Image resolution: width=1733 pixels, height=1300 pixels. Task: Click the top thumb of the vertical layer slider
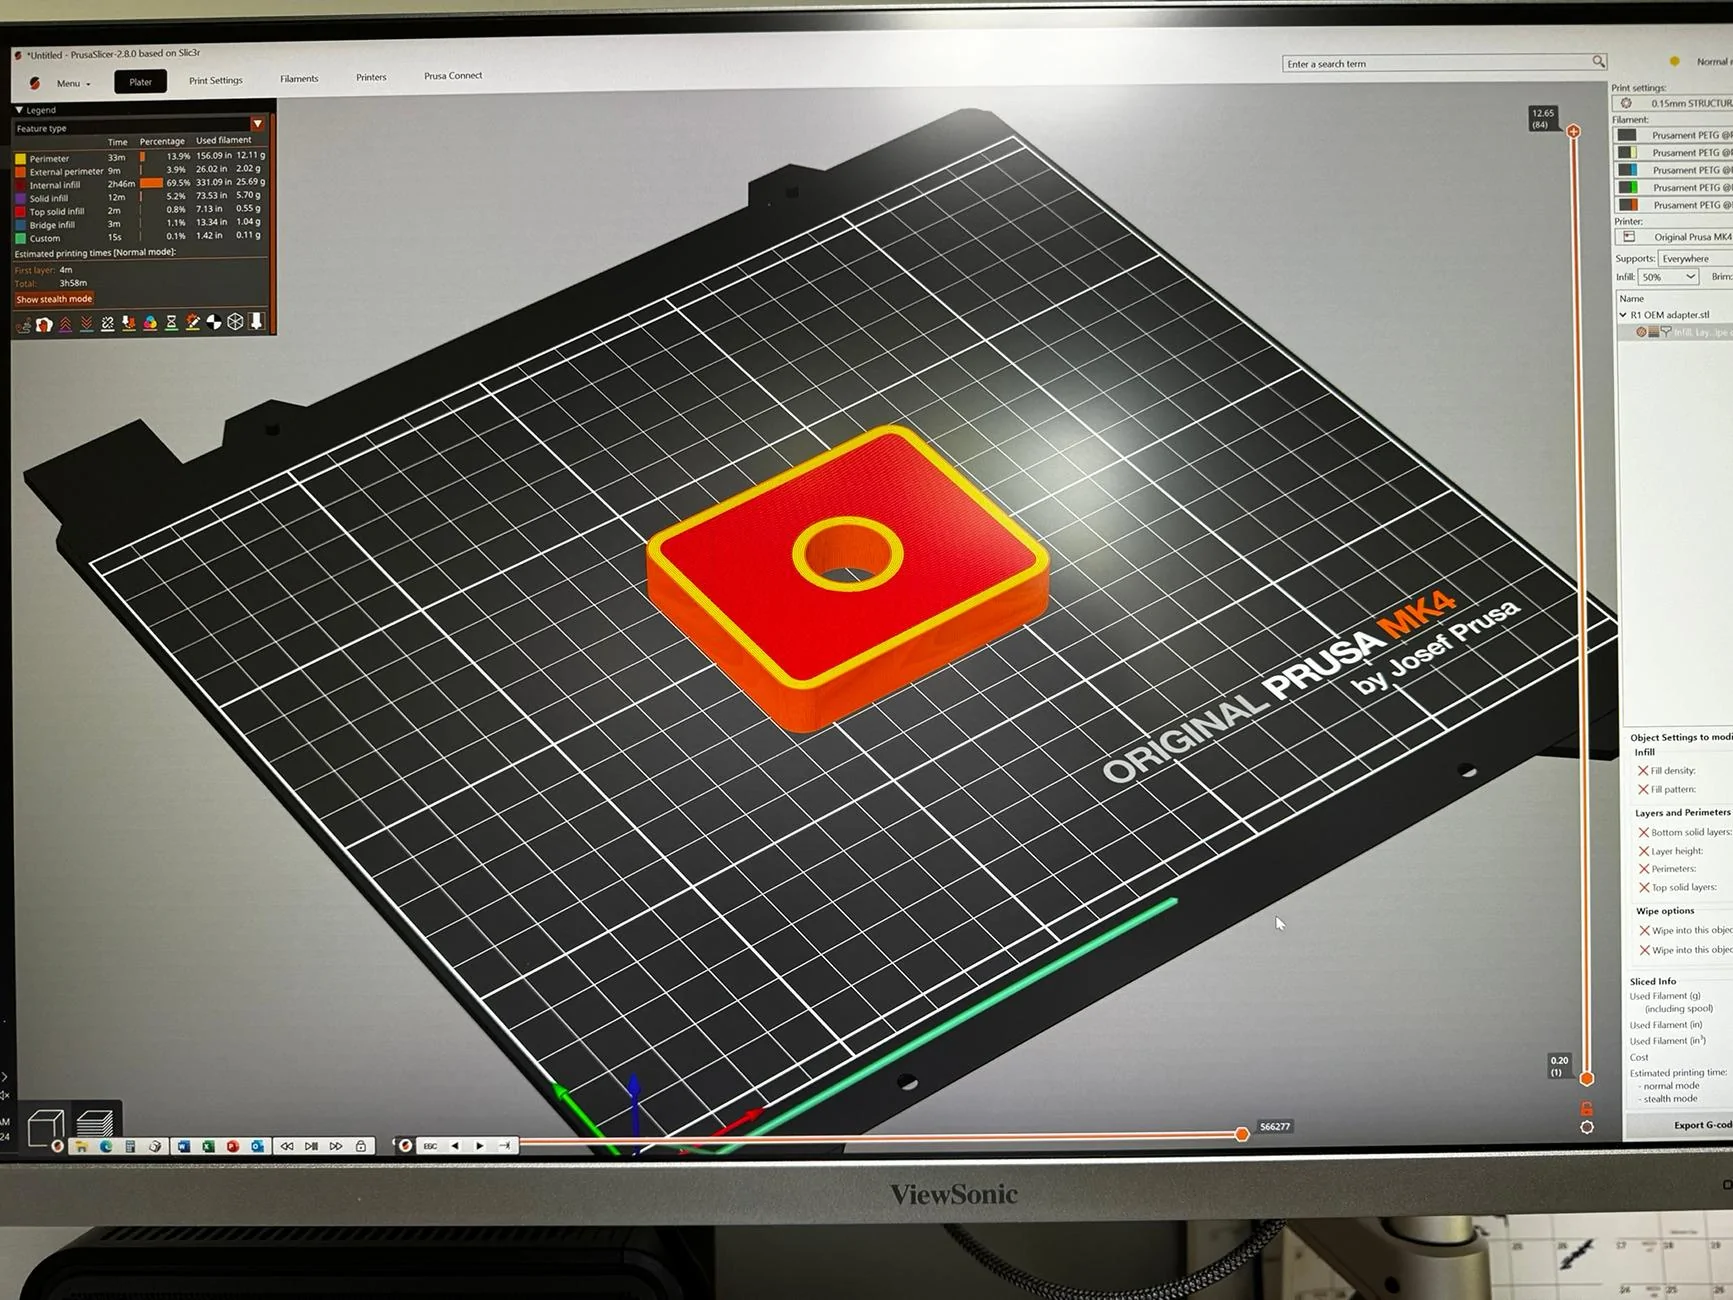click(1574, 131)
